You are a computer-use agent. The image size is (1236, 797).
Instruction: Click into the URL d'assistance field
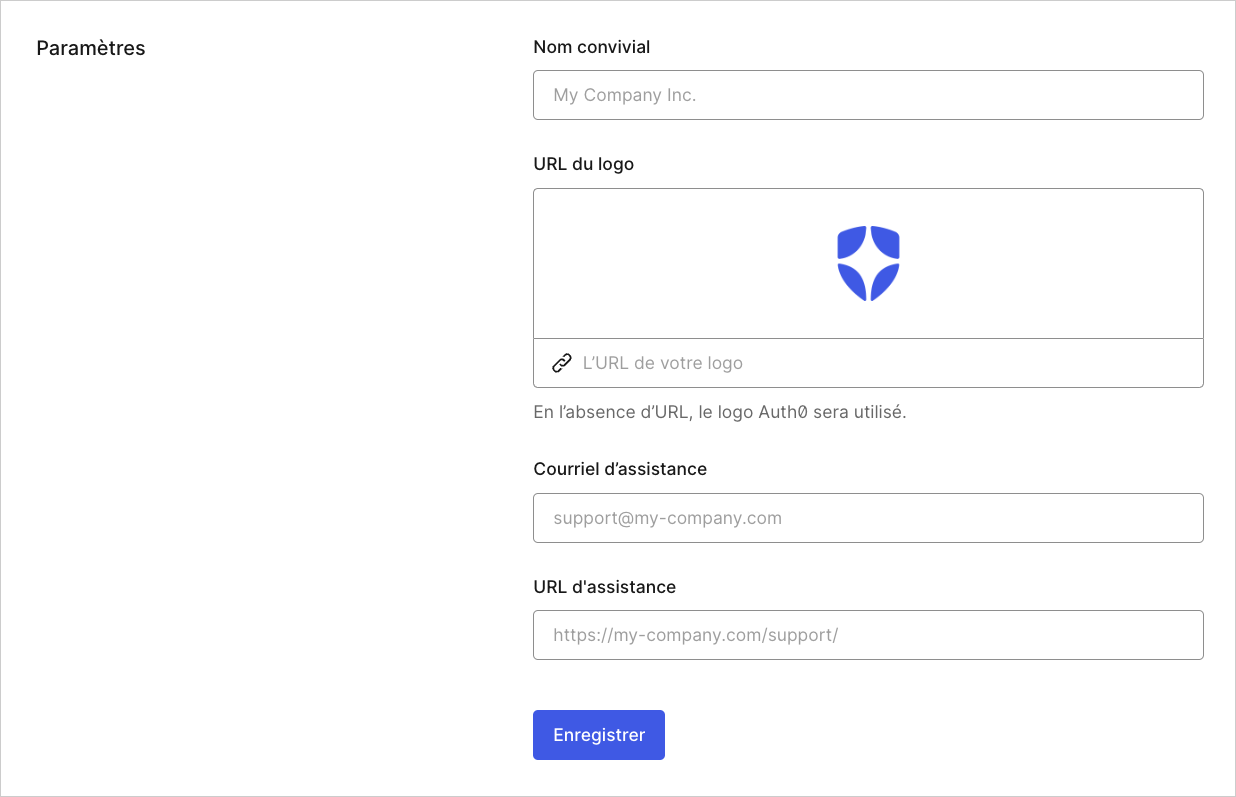[x=868, y=635]
